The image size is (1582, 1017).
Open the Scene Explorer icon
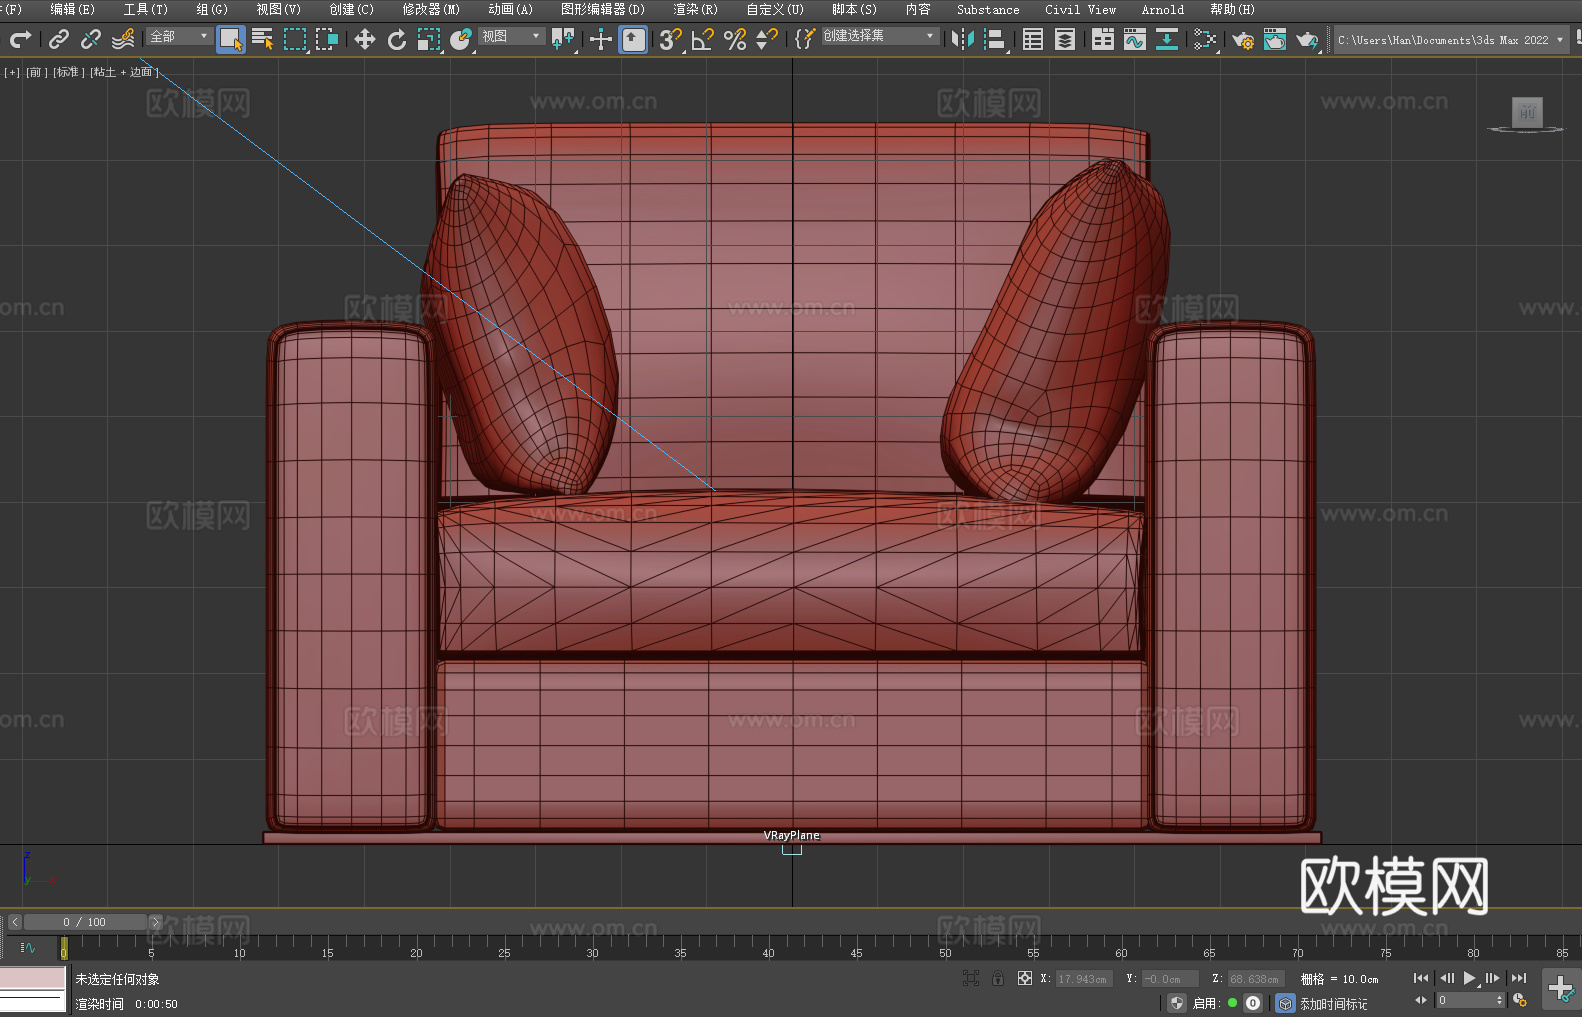[x=1033, y=39]
